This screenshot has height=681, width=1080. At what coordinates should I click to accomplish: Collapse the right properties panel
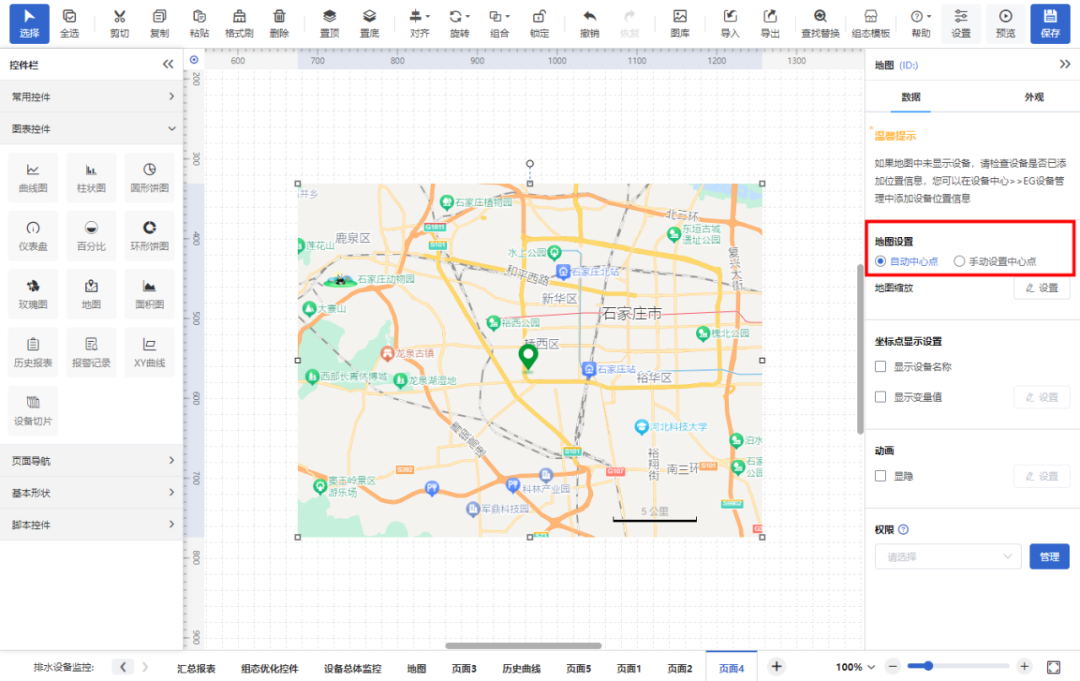click(1065, 65)
